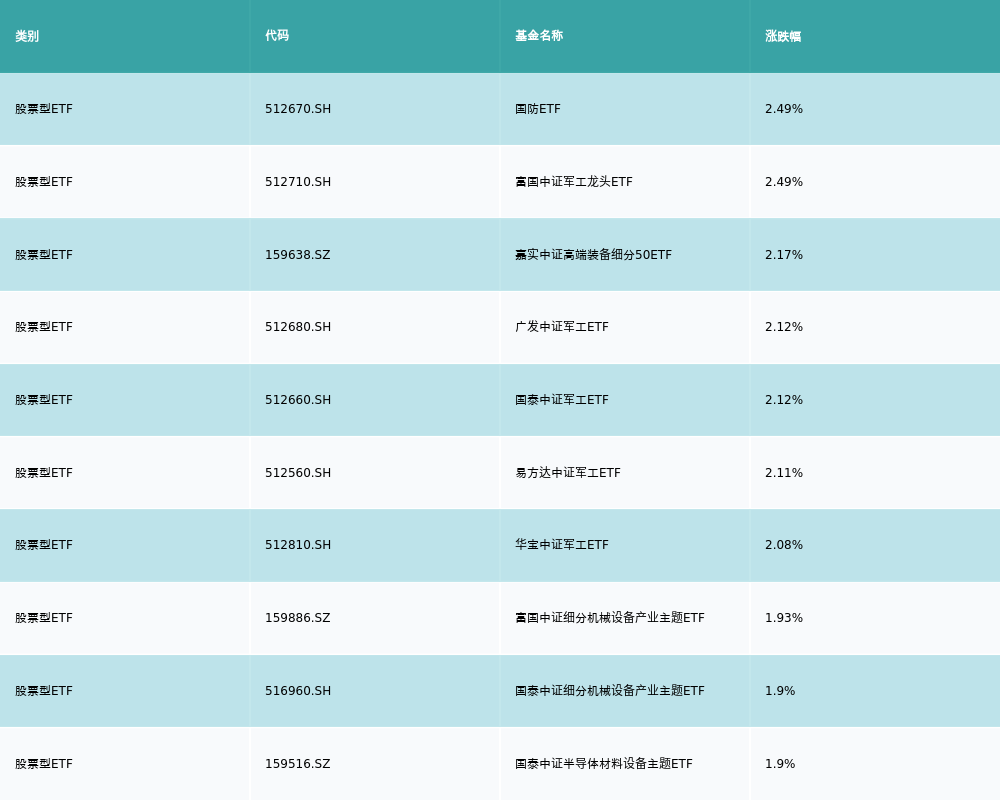
Task: Click 股票型ETF in the 159516.SZ row
Action: (x=44, y=764)
